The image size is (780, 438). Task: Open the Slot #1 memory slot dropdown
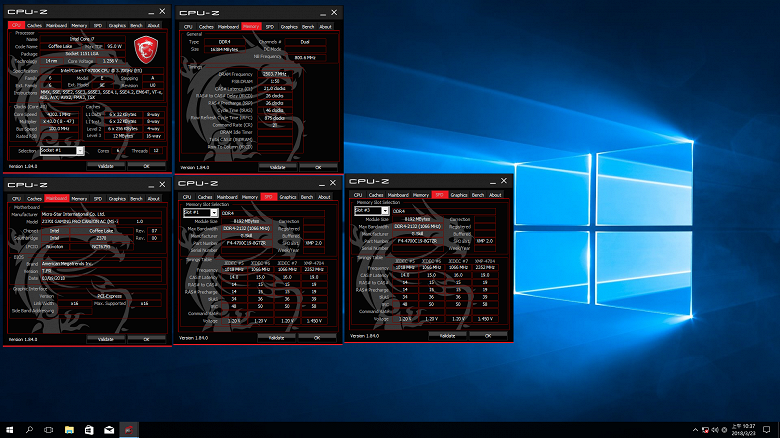tap(200, 212)
